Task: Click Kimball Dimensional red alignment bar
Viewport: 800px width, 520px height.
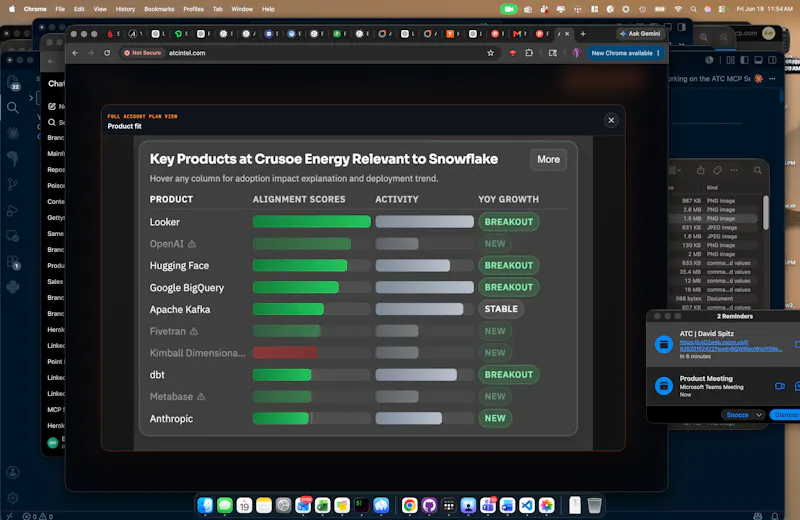Action: coord(285,353)
